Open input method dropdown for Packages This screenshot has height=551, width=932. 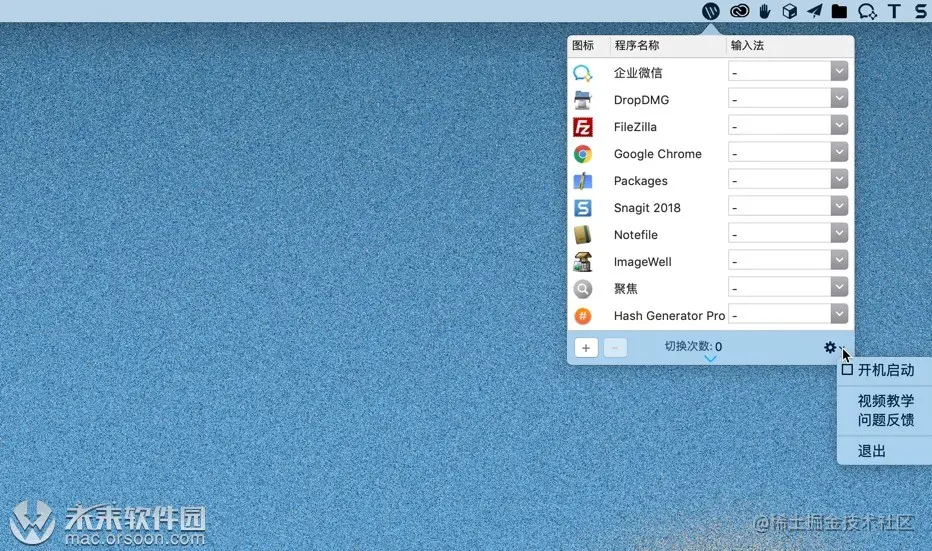839,179
